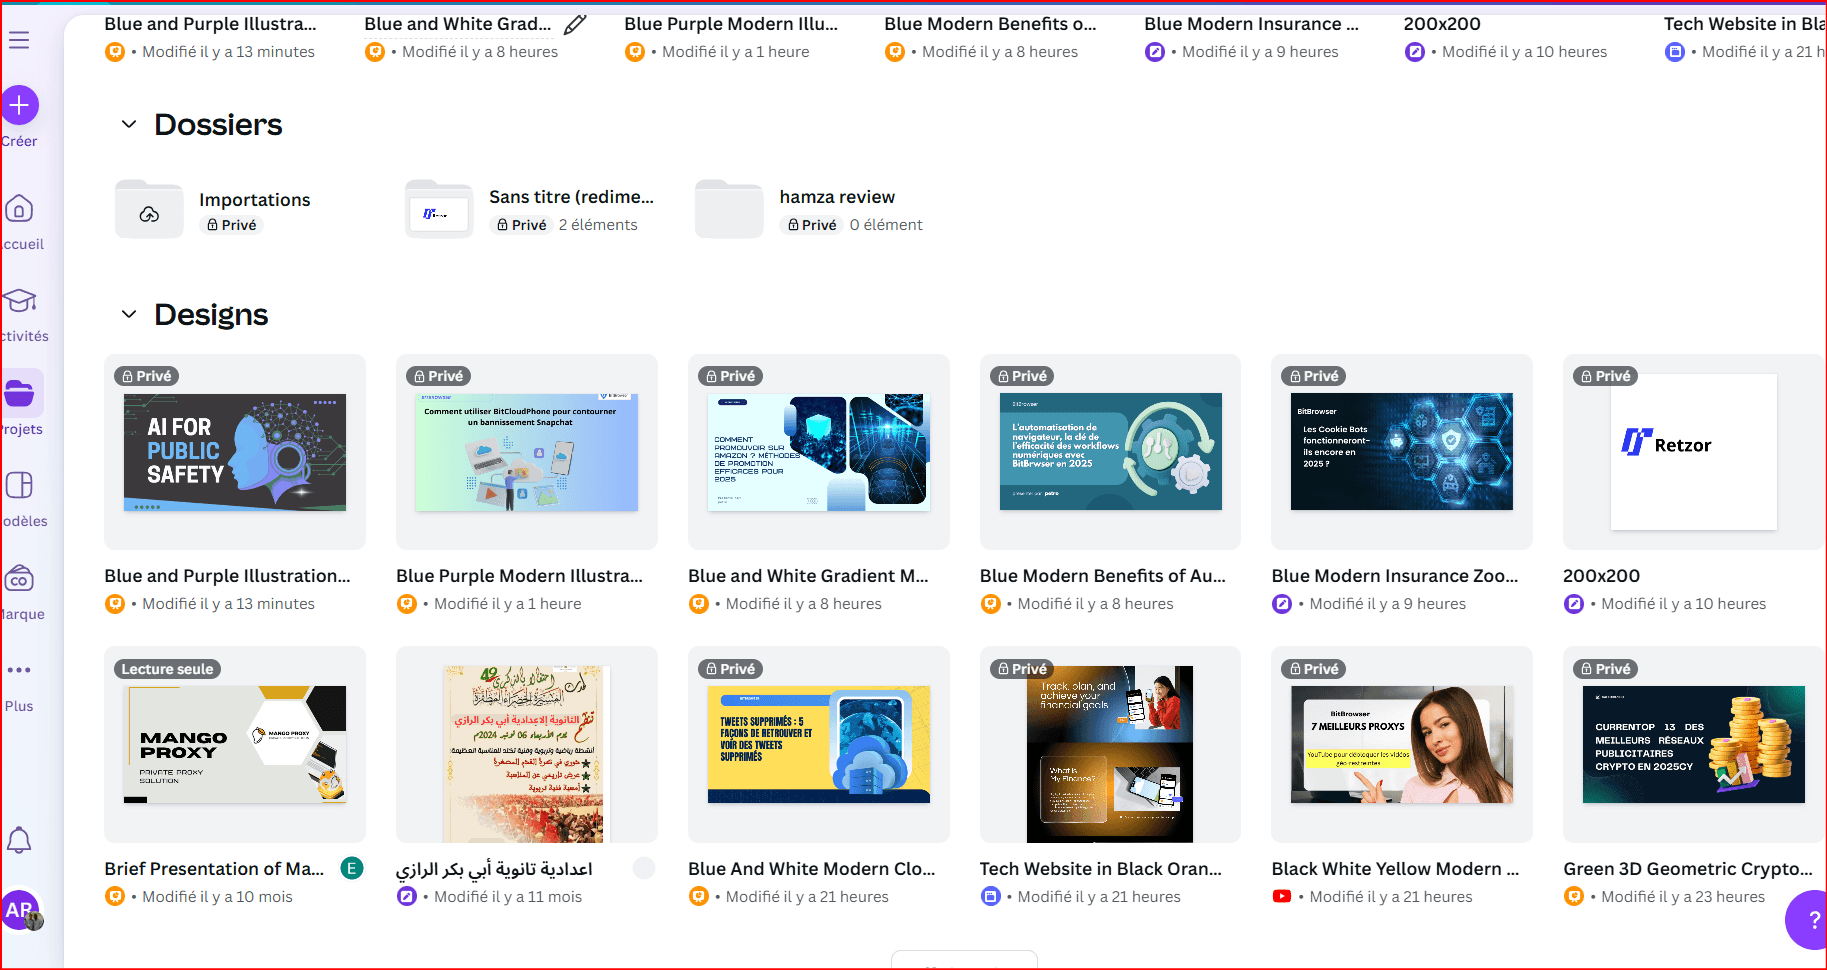Image resolution: width=1827 pixels, height=970 pixels.
Task: Open the Modèles templates icon
Action: pos(19,486)
